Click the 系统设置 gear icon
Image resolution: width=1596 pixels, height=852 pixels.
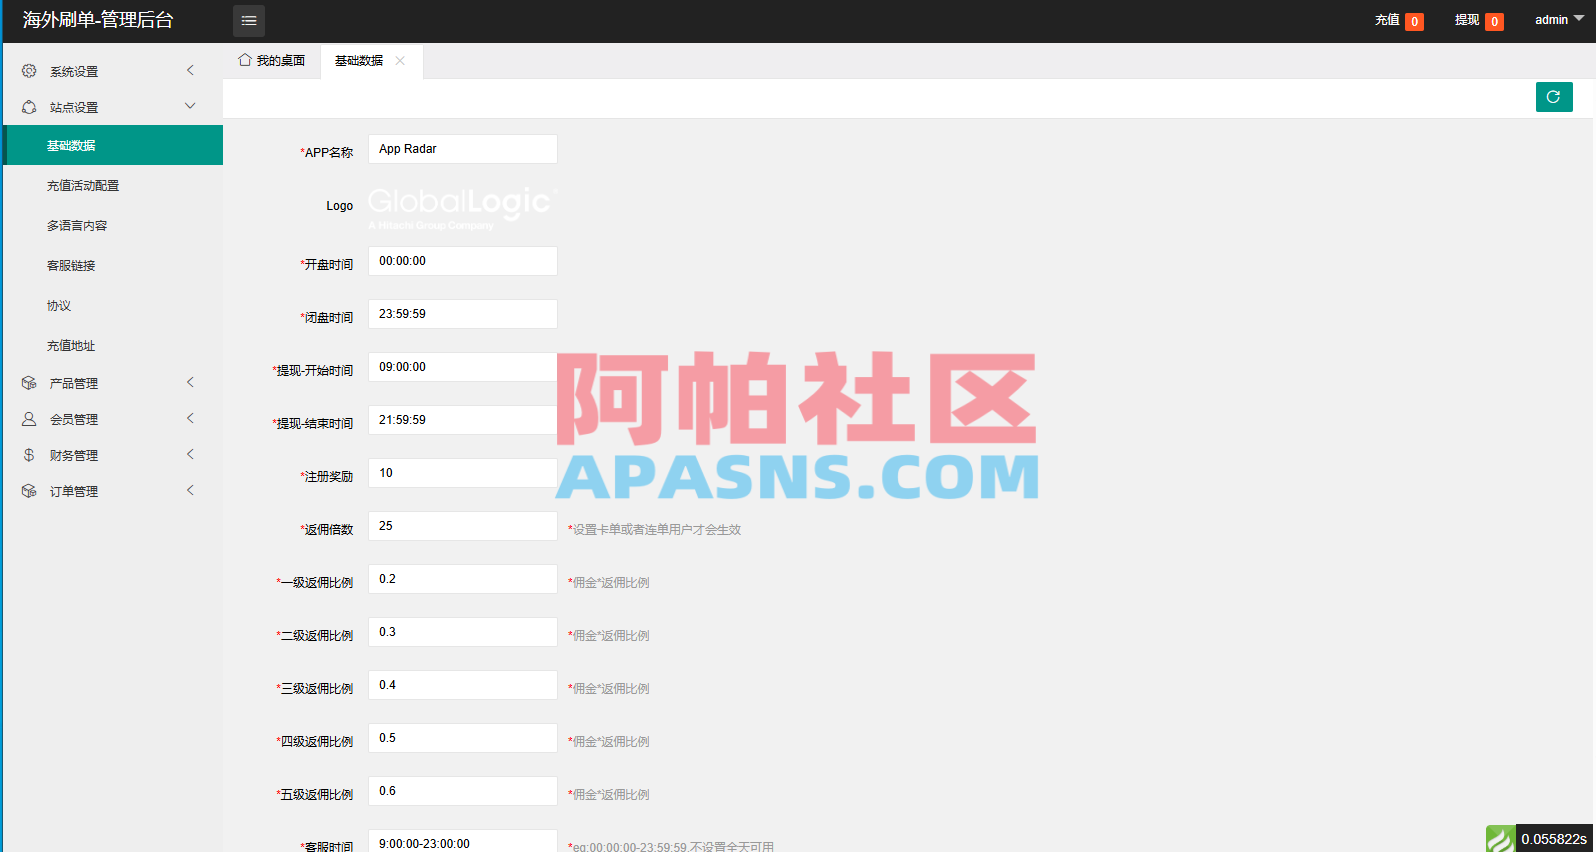pyautogui.click(x=29, y=71)
